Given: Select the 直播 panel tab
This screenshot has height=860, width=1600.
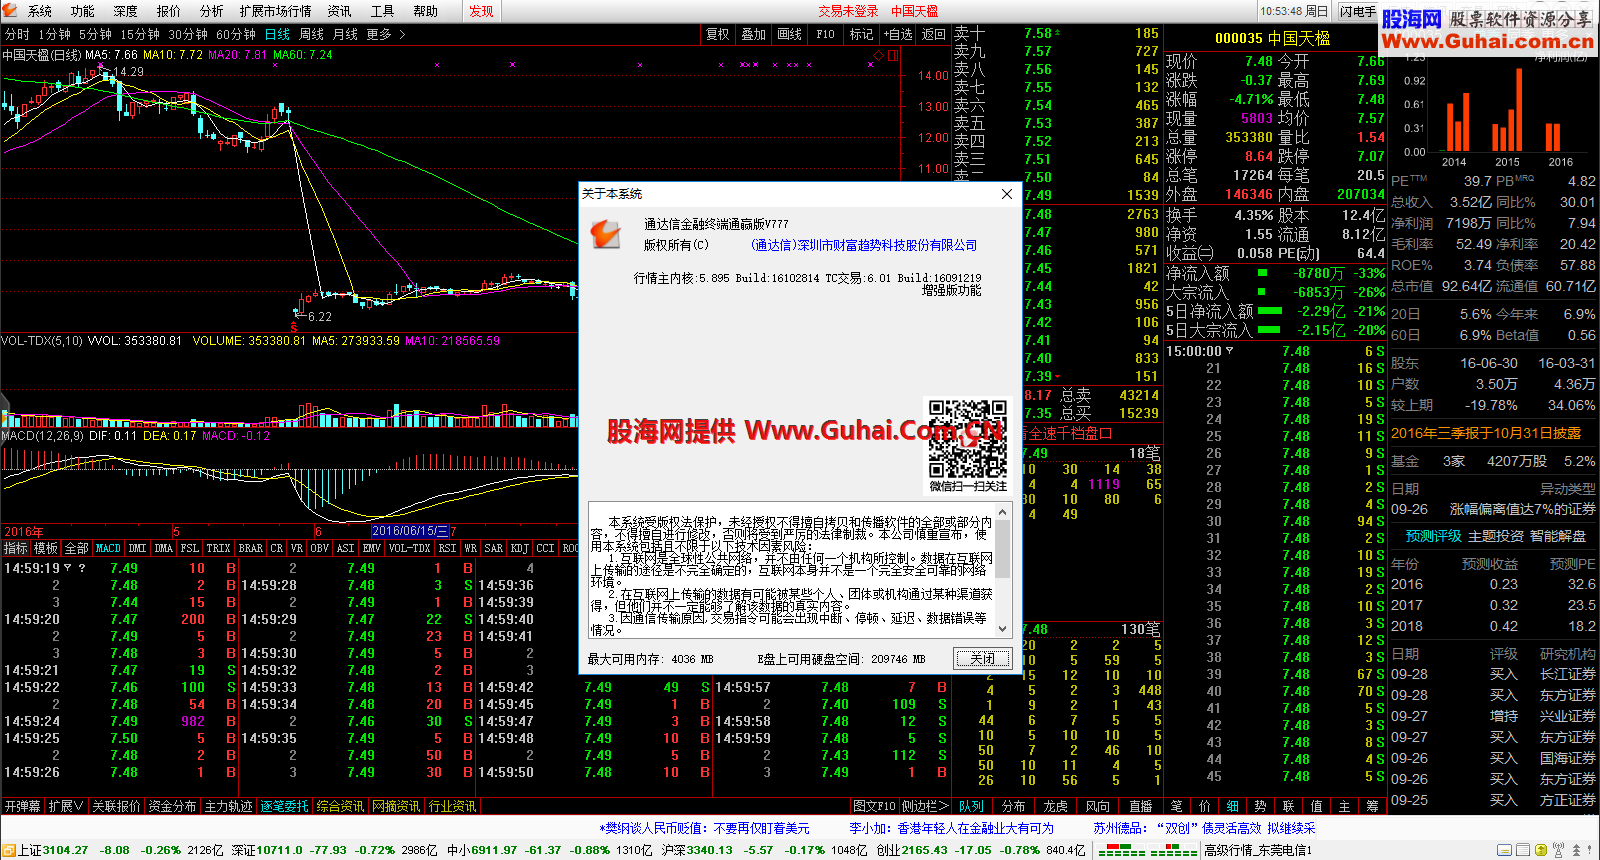Looking at the screenshot, I should [1141, 806].
